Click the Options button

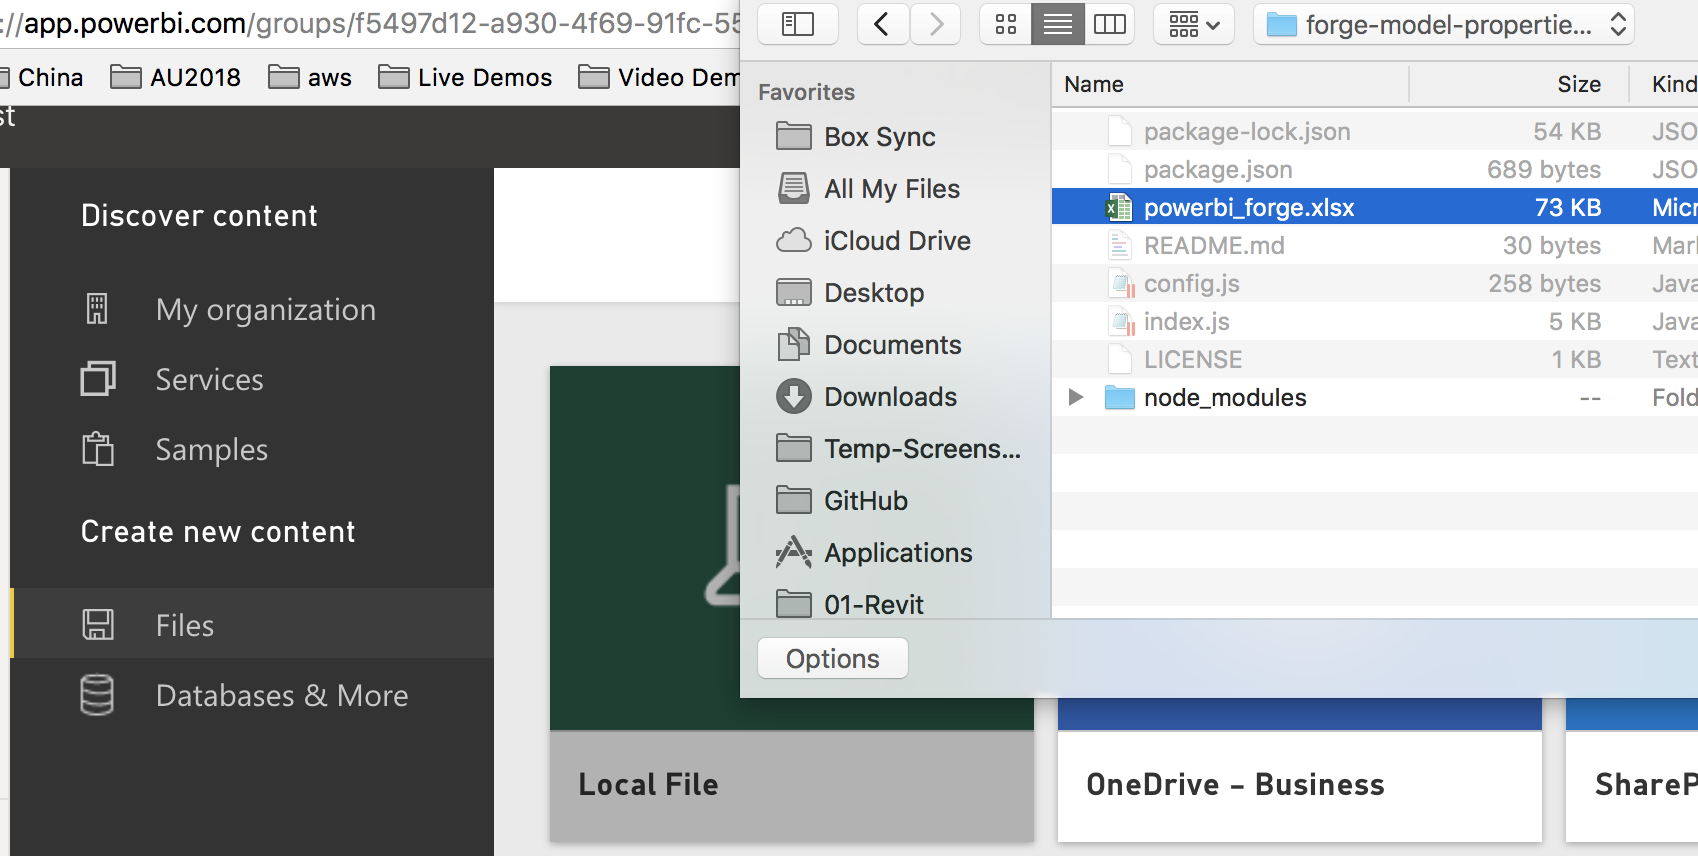coord(833,658)
